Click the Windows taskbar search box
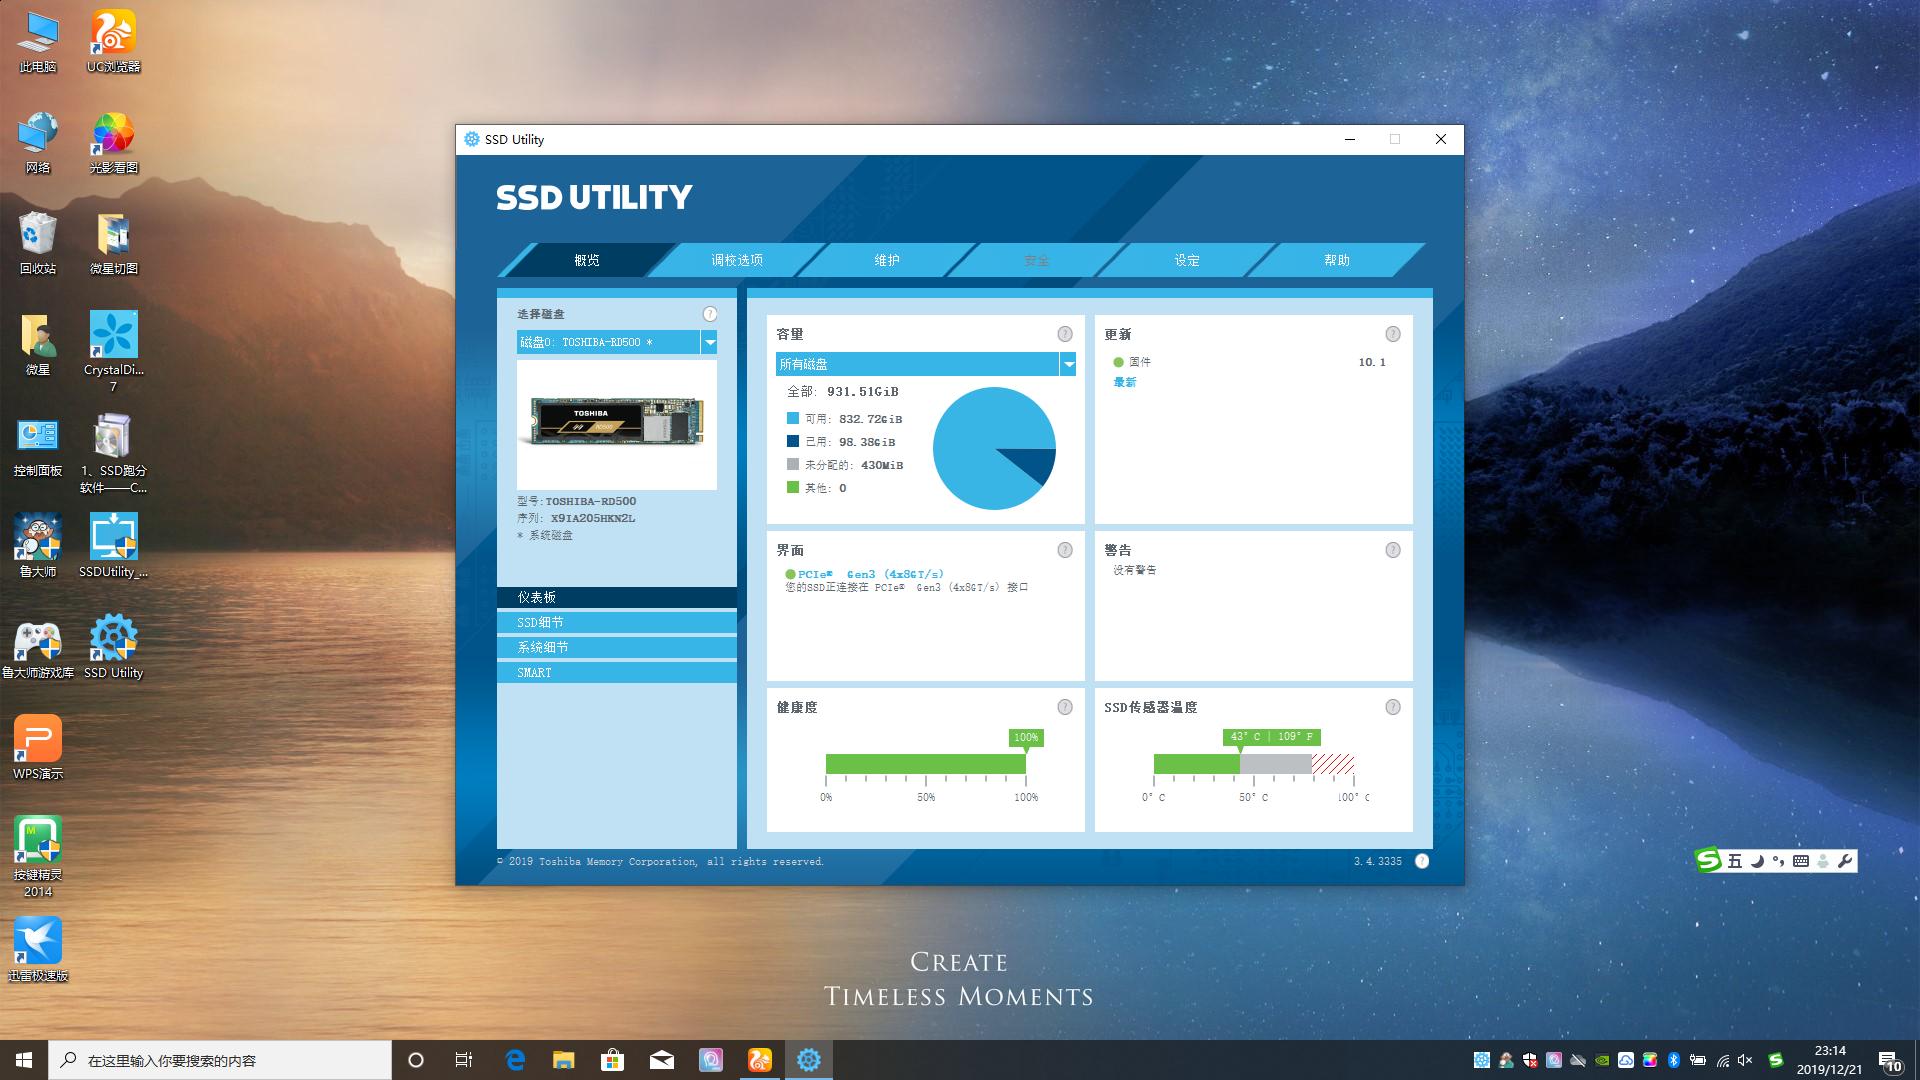This screenshot has width=1920, height=1080. [x=220, y=1060]
